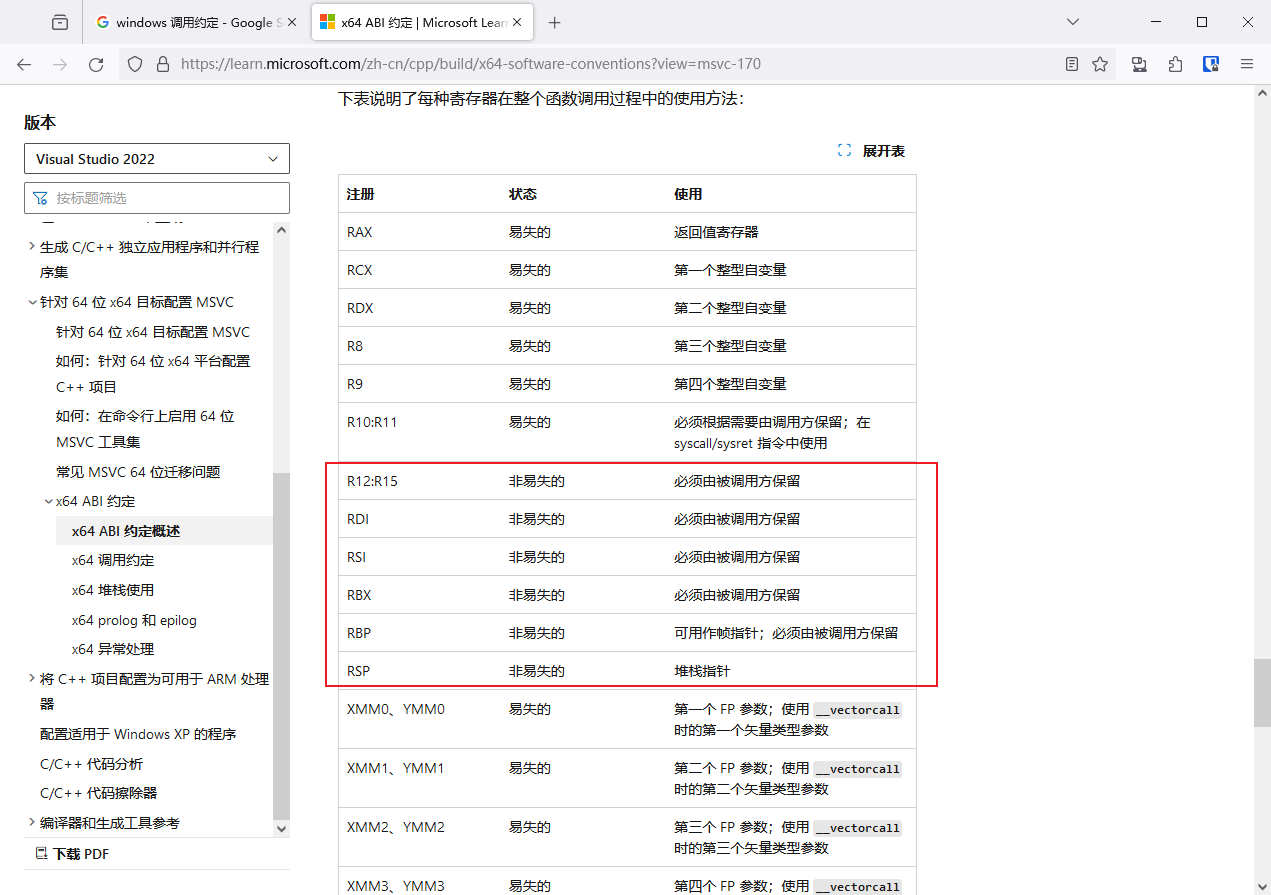The height and width of the screenshot is (895, 1271).
Task: Click the 展开表 expand table button
Action: point(871,151)
